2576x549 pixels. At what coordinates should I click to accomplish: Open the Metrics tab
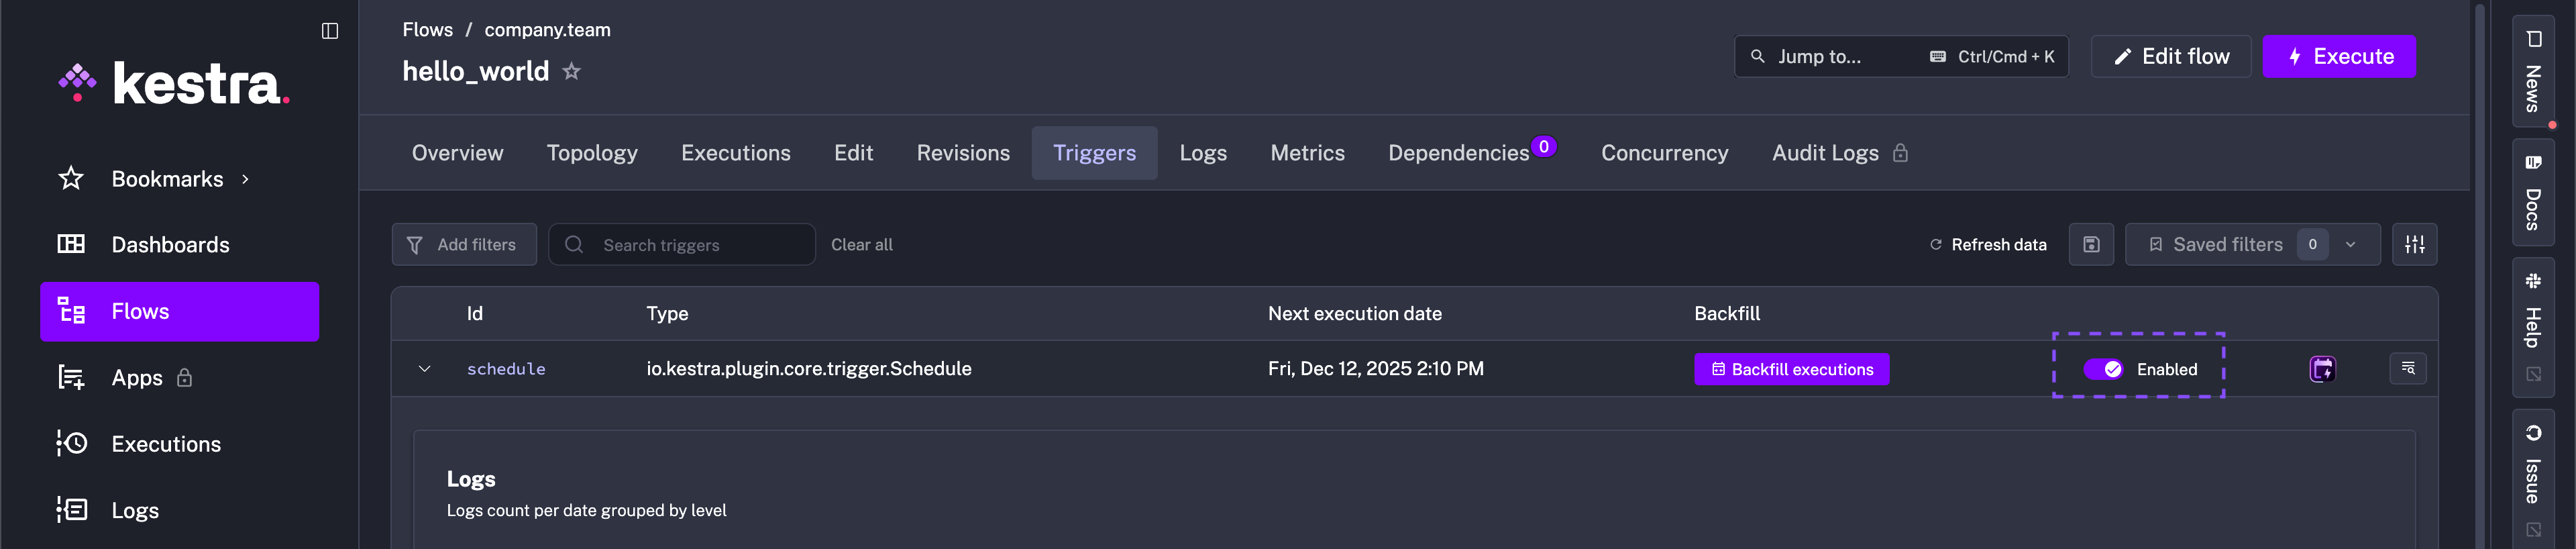tap(1307, 152)
